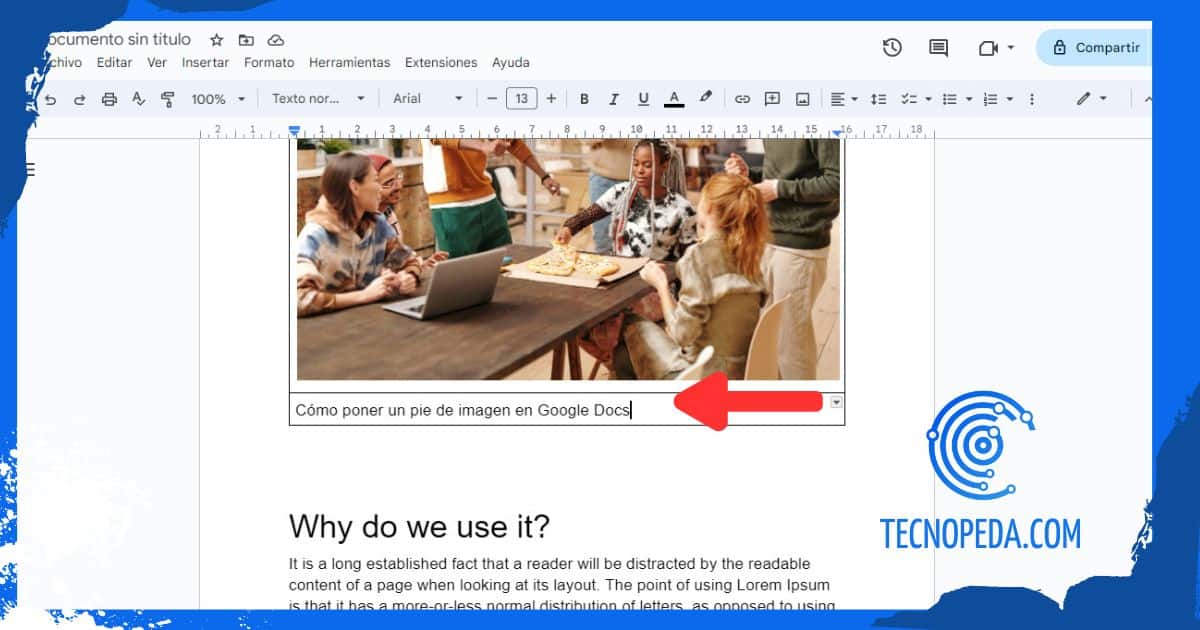The height and width of the screenshot is (630, 1200).
Task: Click the font size field showing 13
Action: pyautogui.click(x=521, y=99)
